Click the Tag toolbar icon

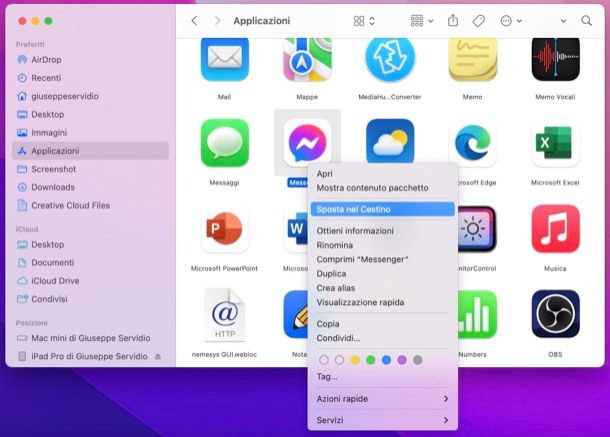click(x=479, y=21)
